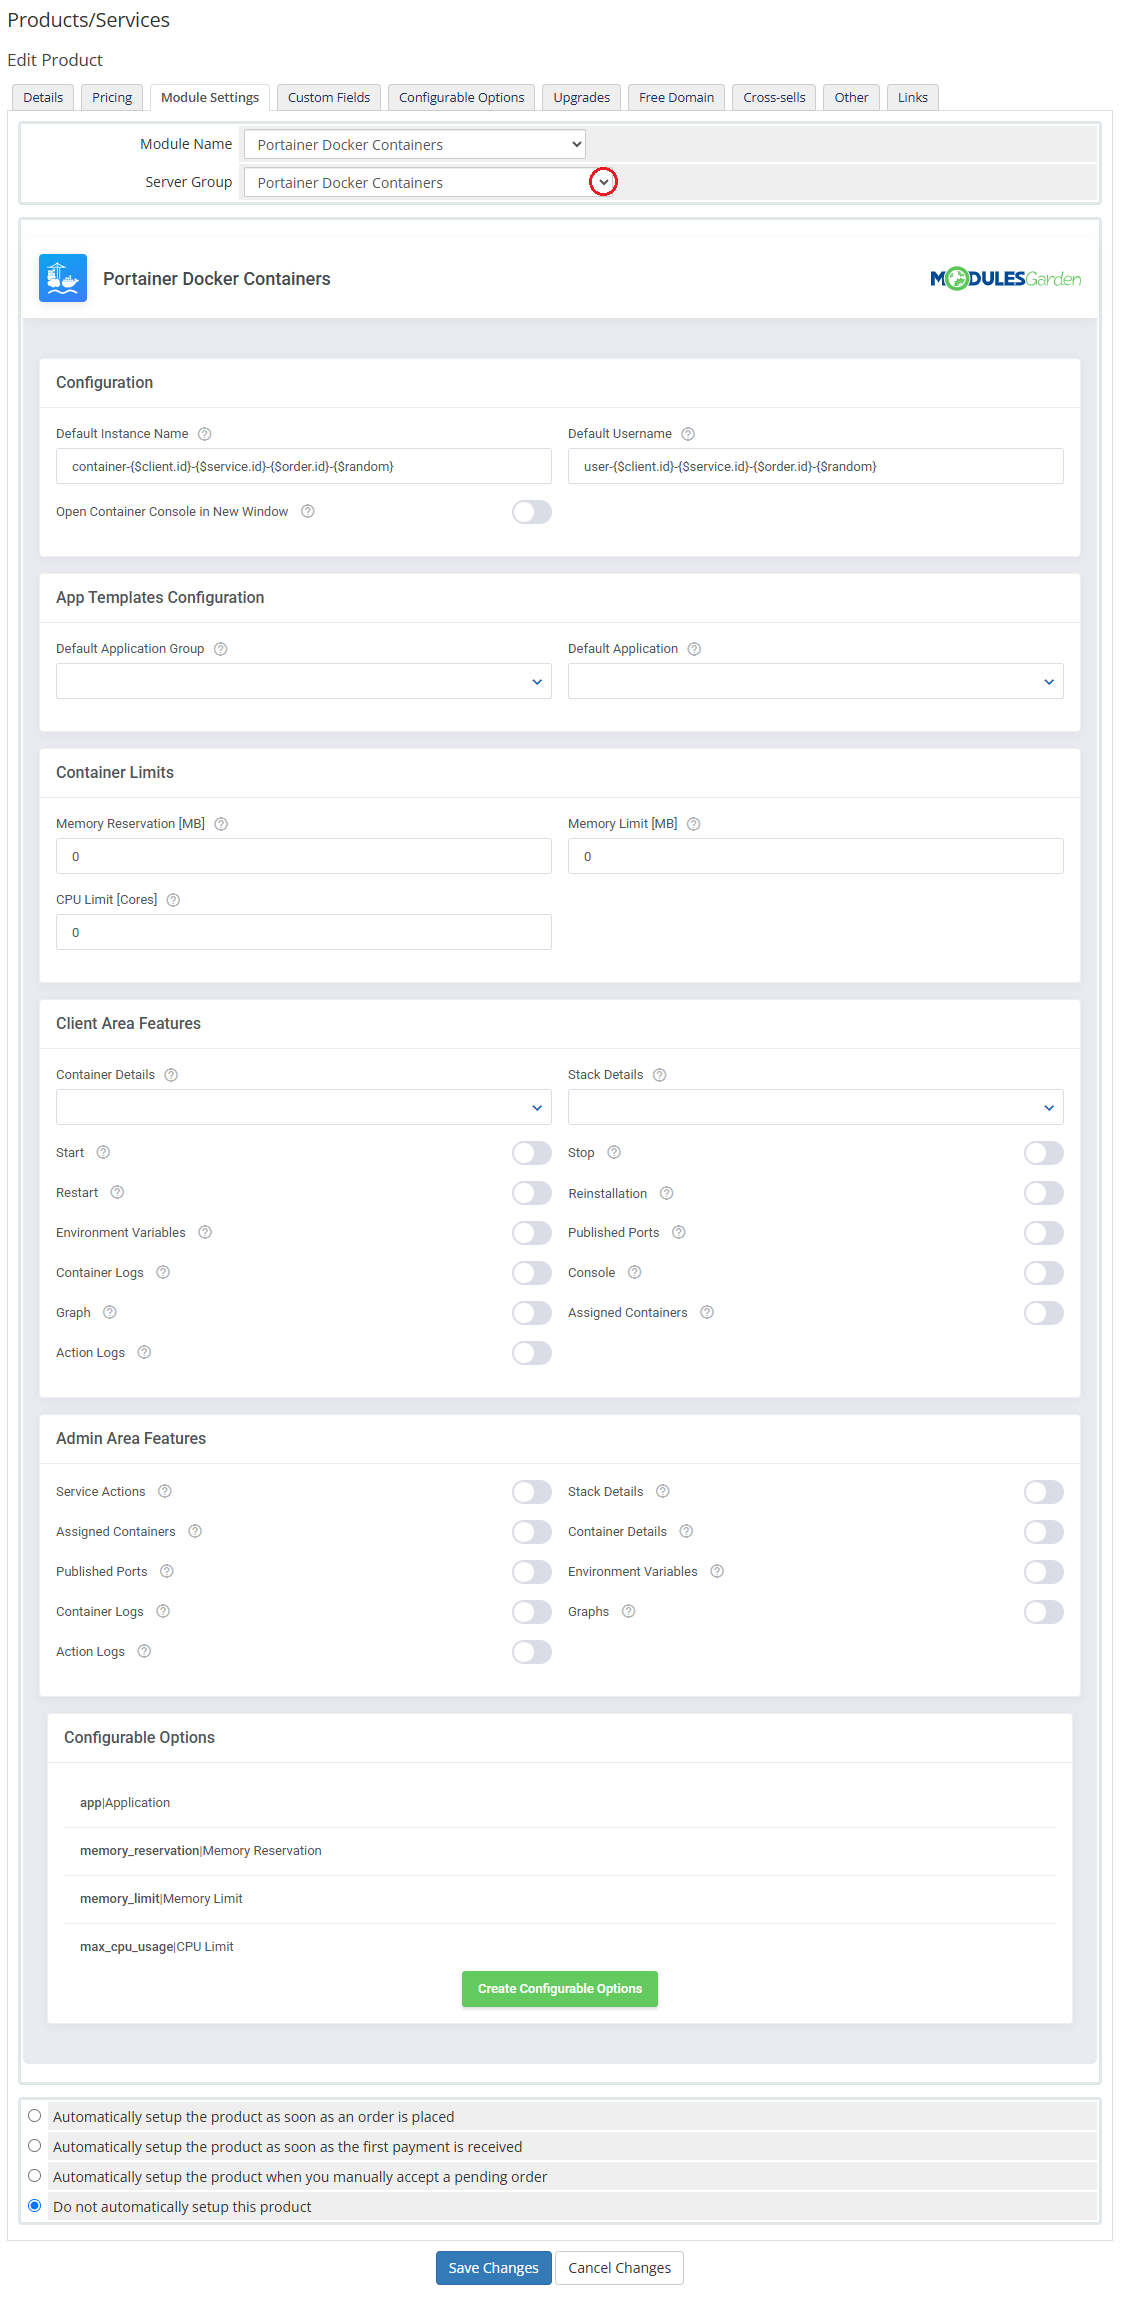Show help for Service Actions
This screenshot has height=2303, width=1121.
[165, 1491]
